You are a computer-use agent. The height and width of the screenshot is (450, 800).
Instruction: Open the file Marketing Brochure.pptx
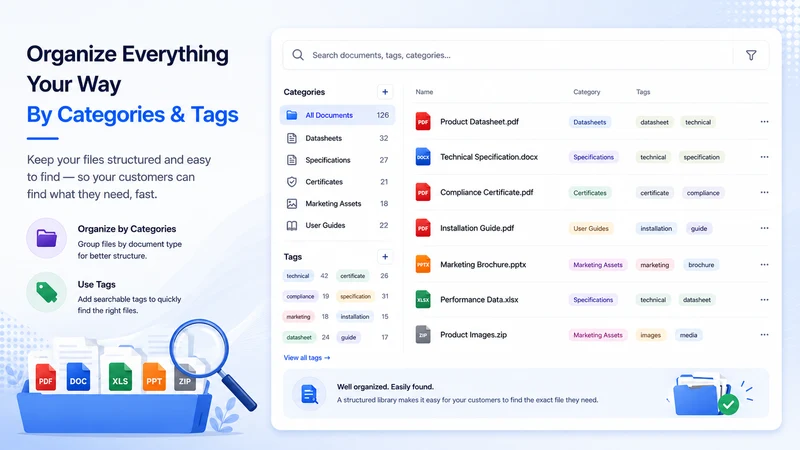[483, 264]
